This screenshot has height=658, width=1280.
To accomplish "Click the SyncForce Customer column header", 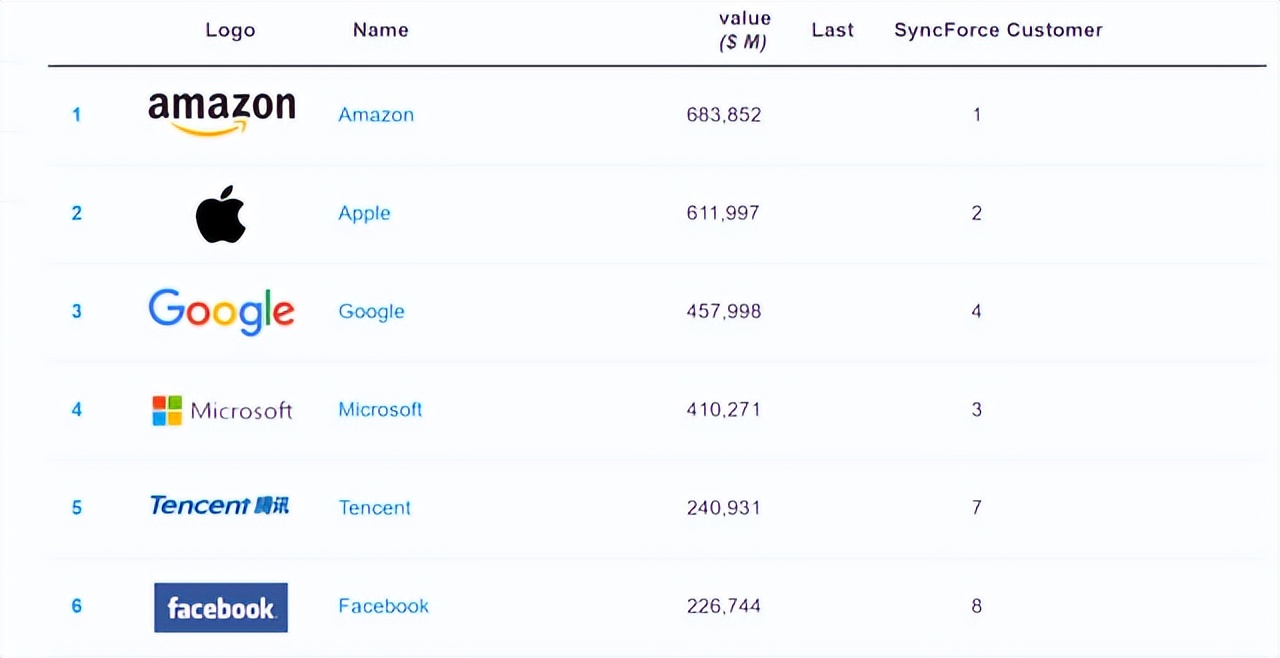I will [998, 30].
